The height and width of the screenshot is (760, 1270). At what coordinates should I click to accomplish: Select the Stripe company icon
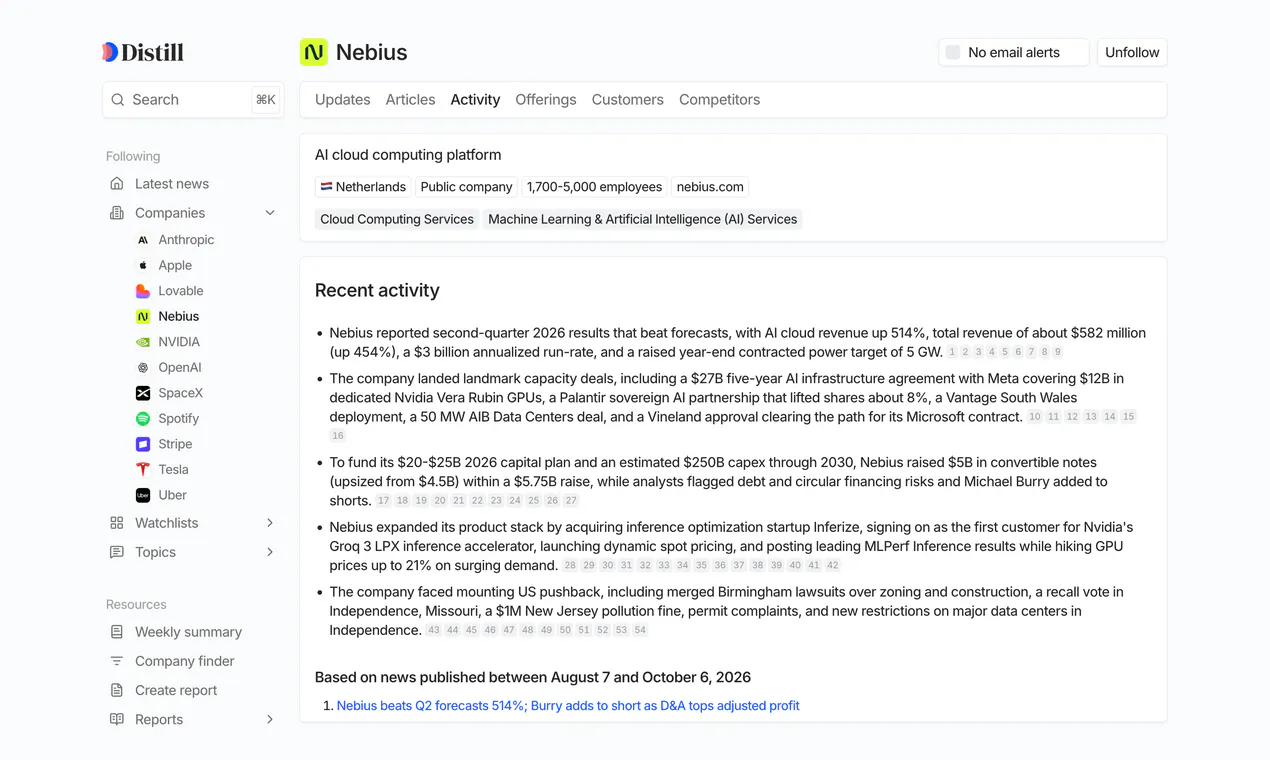(143, 444)
